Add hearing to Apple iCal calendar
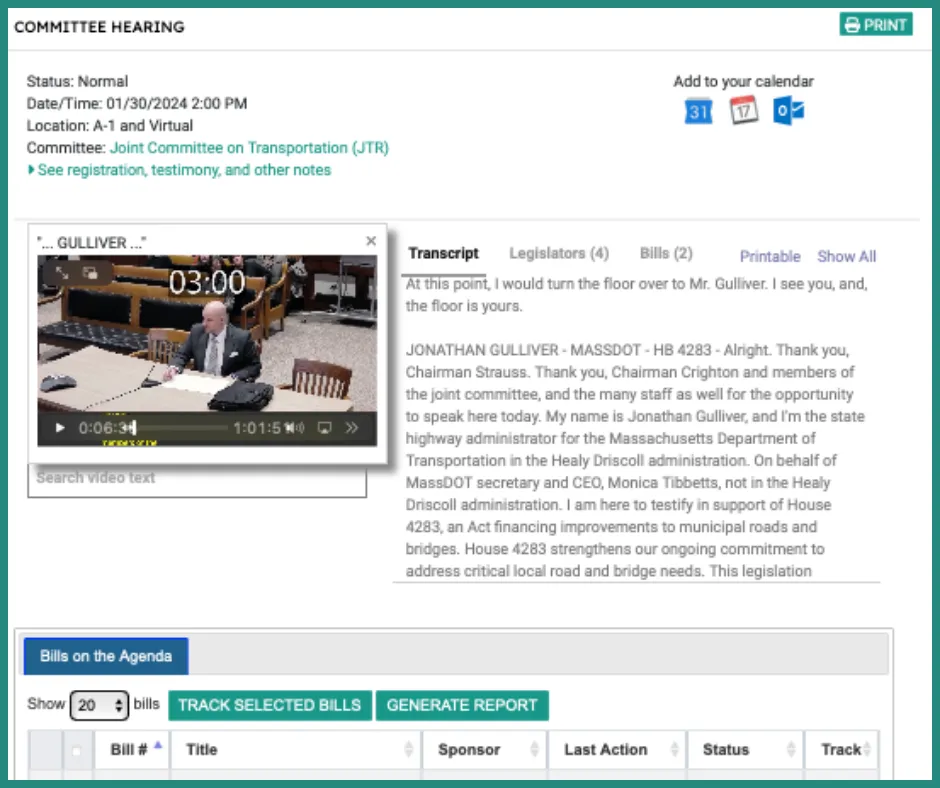This screenshot has width=940, height=788. [744, 111]
